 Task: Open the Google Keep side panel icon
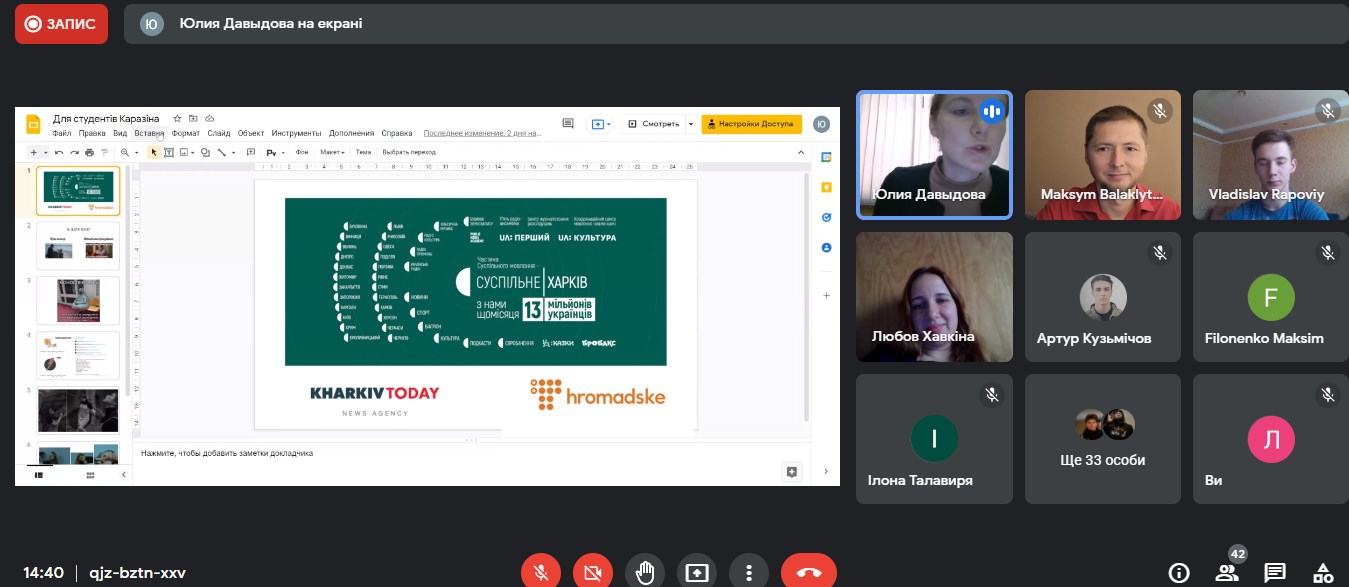826,186
